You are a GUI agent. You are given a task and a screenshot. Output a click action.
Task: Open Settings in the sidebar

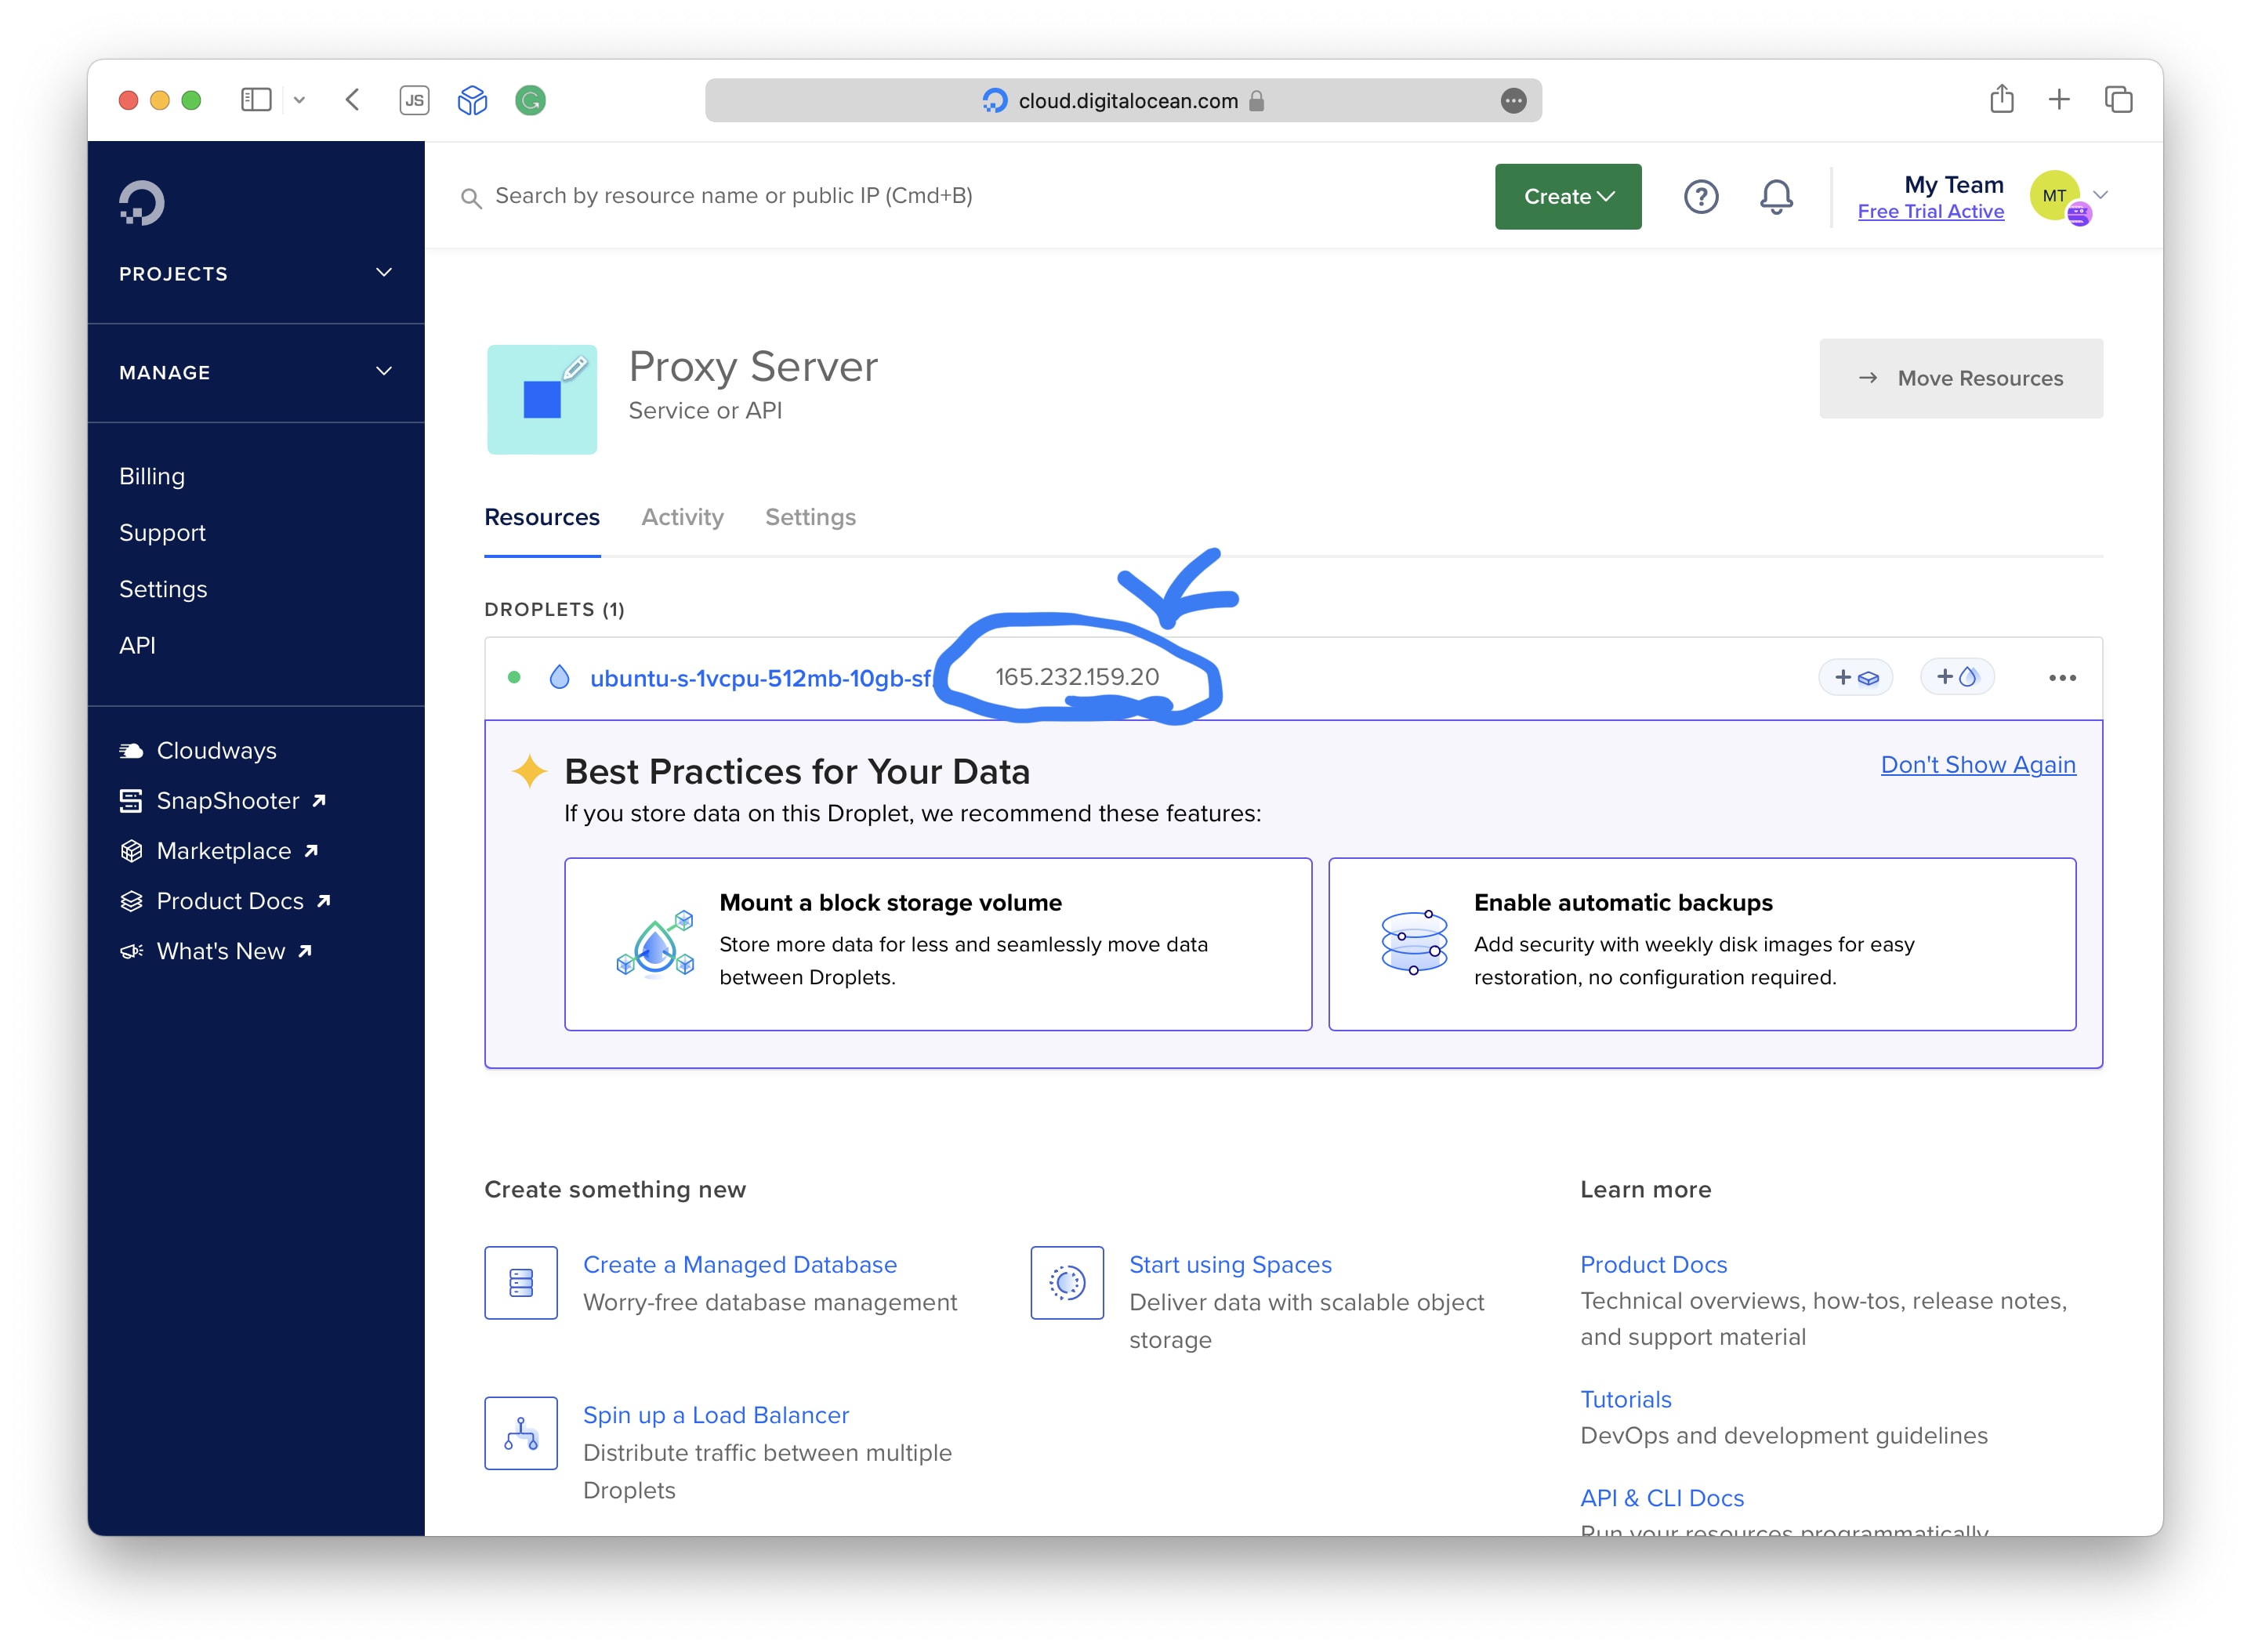click(163, 589)
